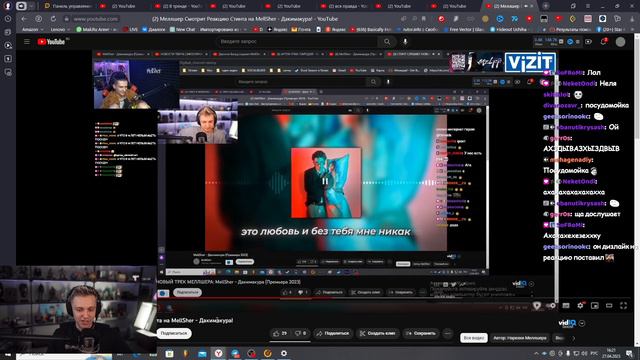Click the blue round extension icon

[x=500, y=19]
